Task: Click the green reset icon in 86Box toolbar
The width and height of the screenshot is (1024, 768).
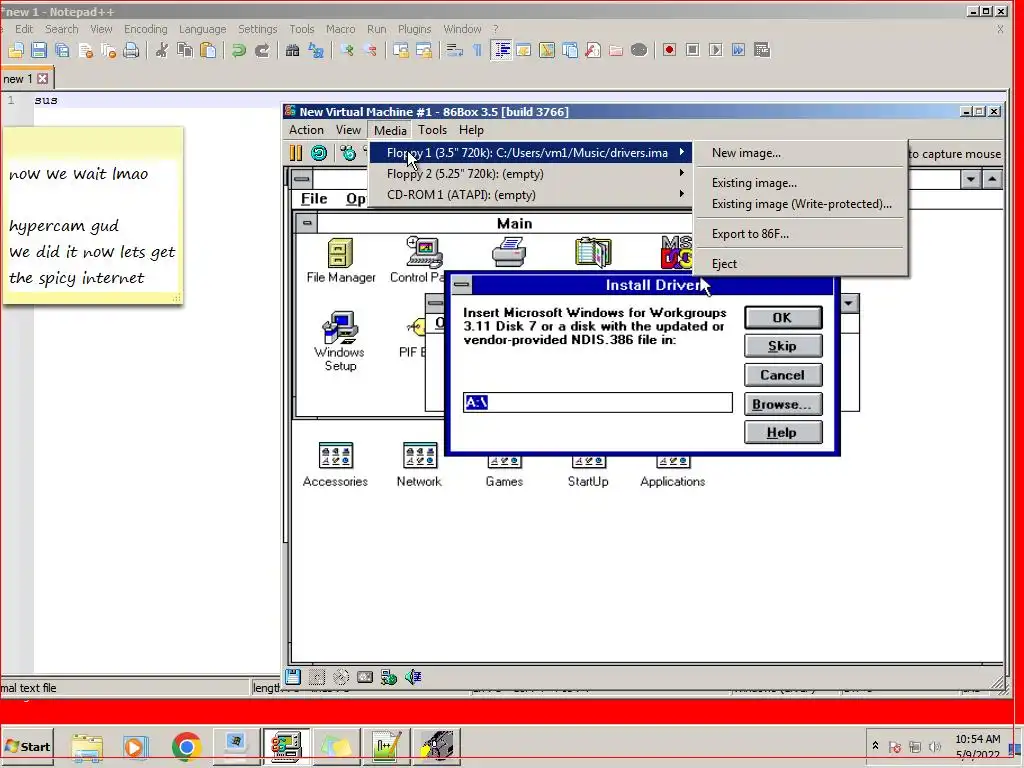Action: (x=319, y=153)
